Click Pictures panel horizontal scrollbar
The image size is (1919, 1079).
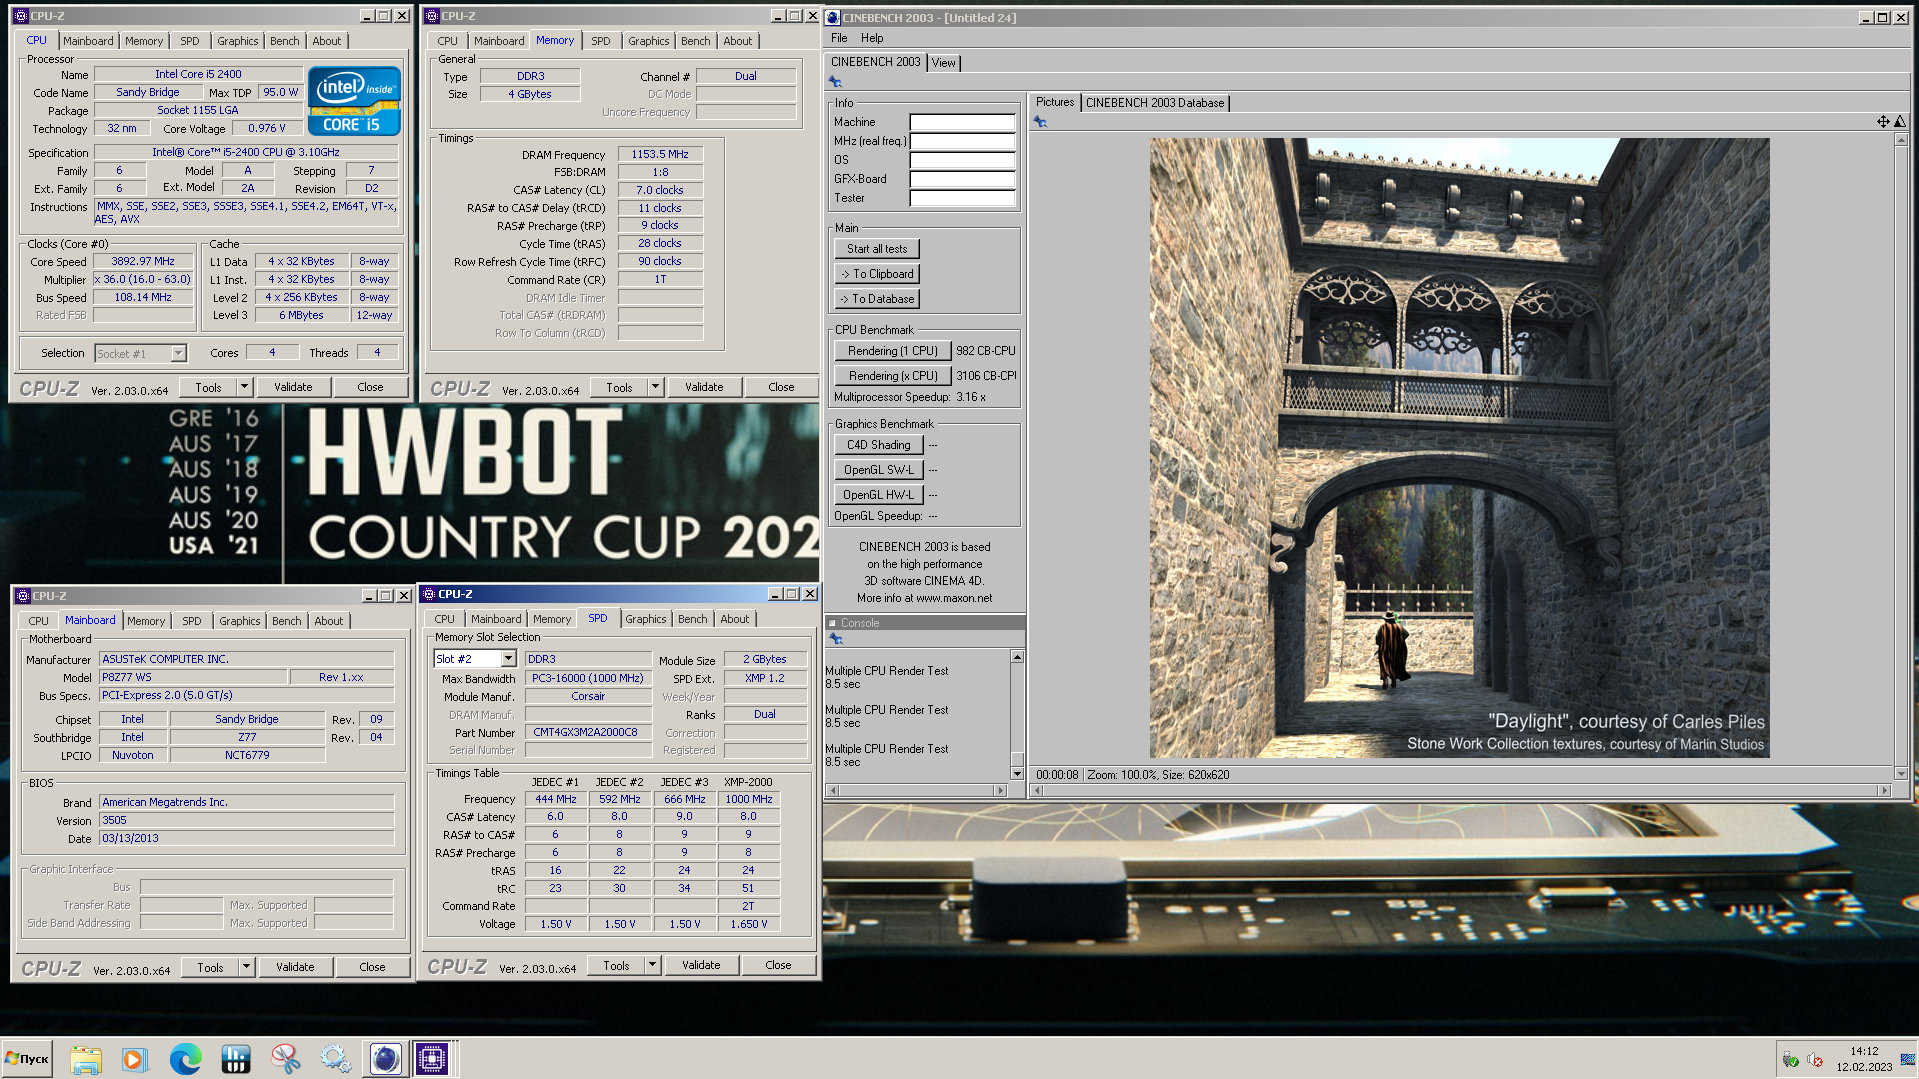tap(1461, 790)
